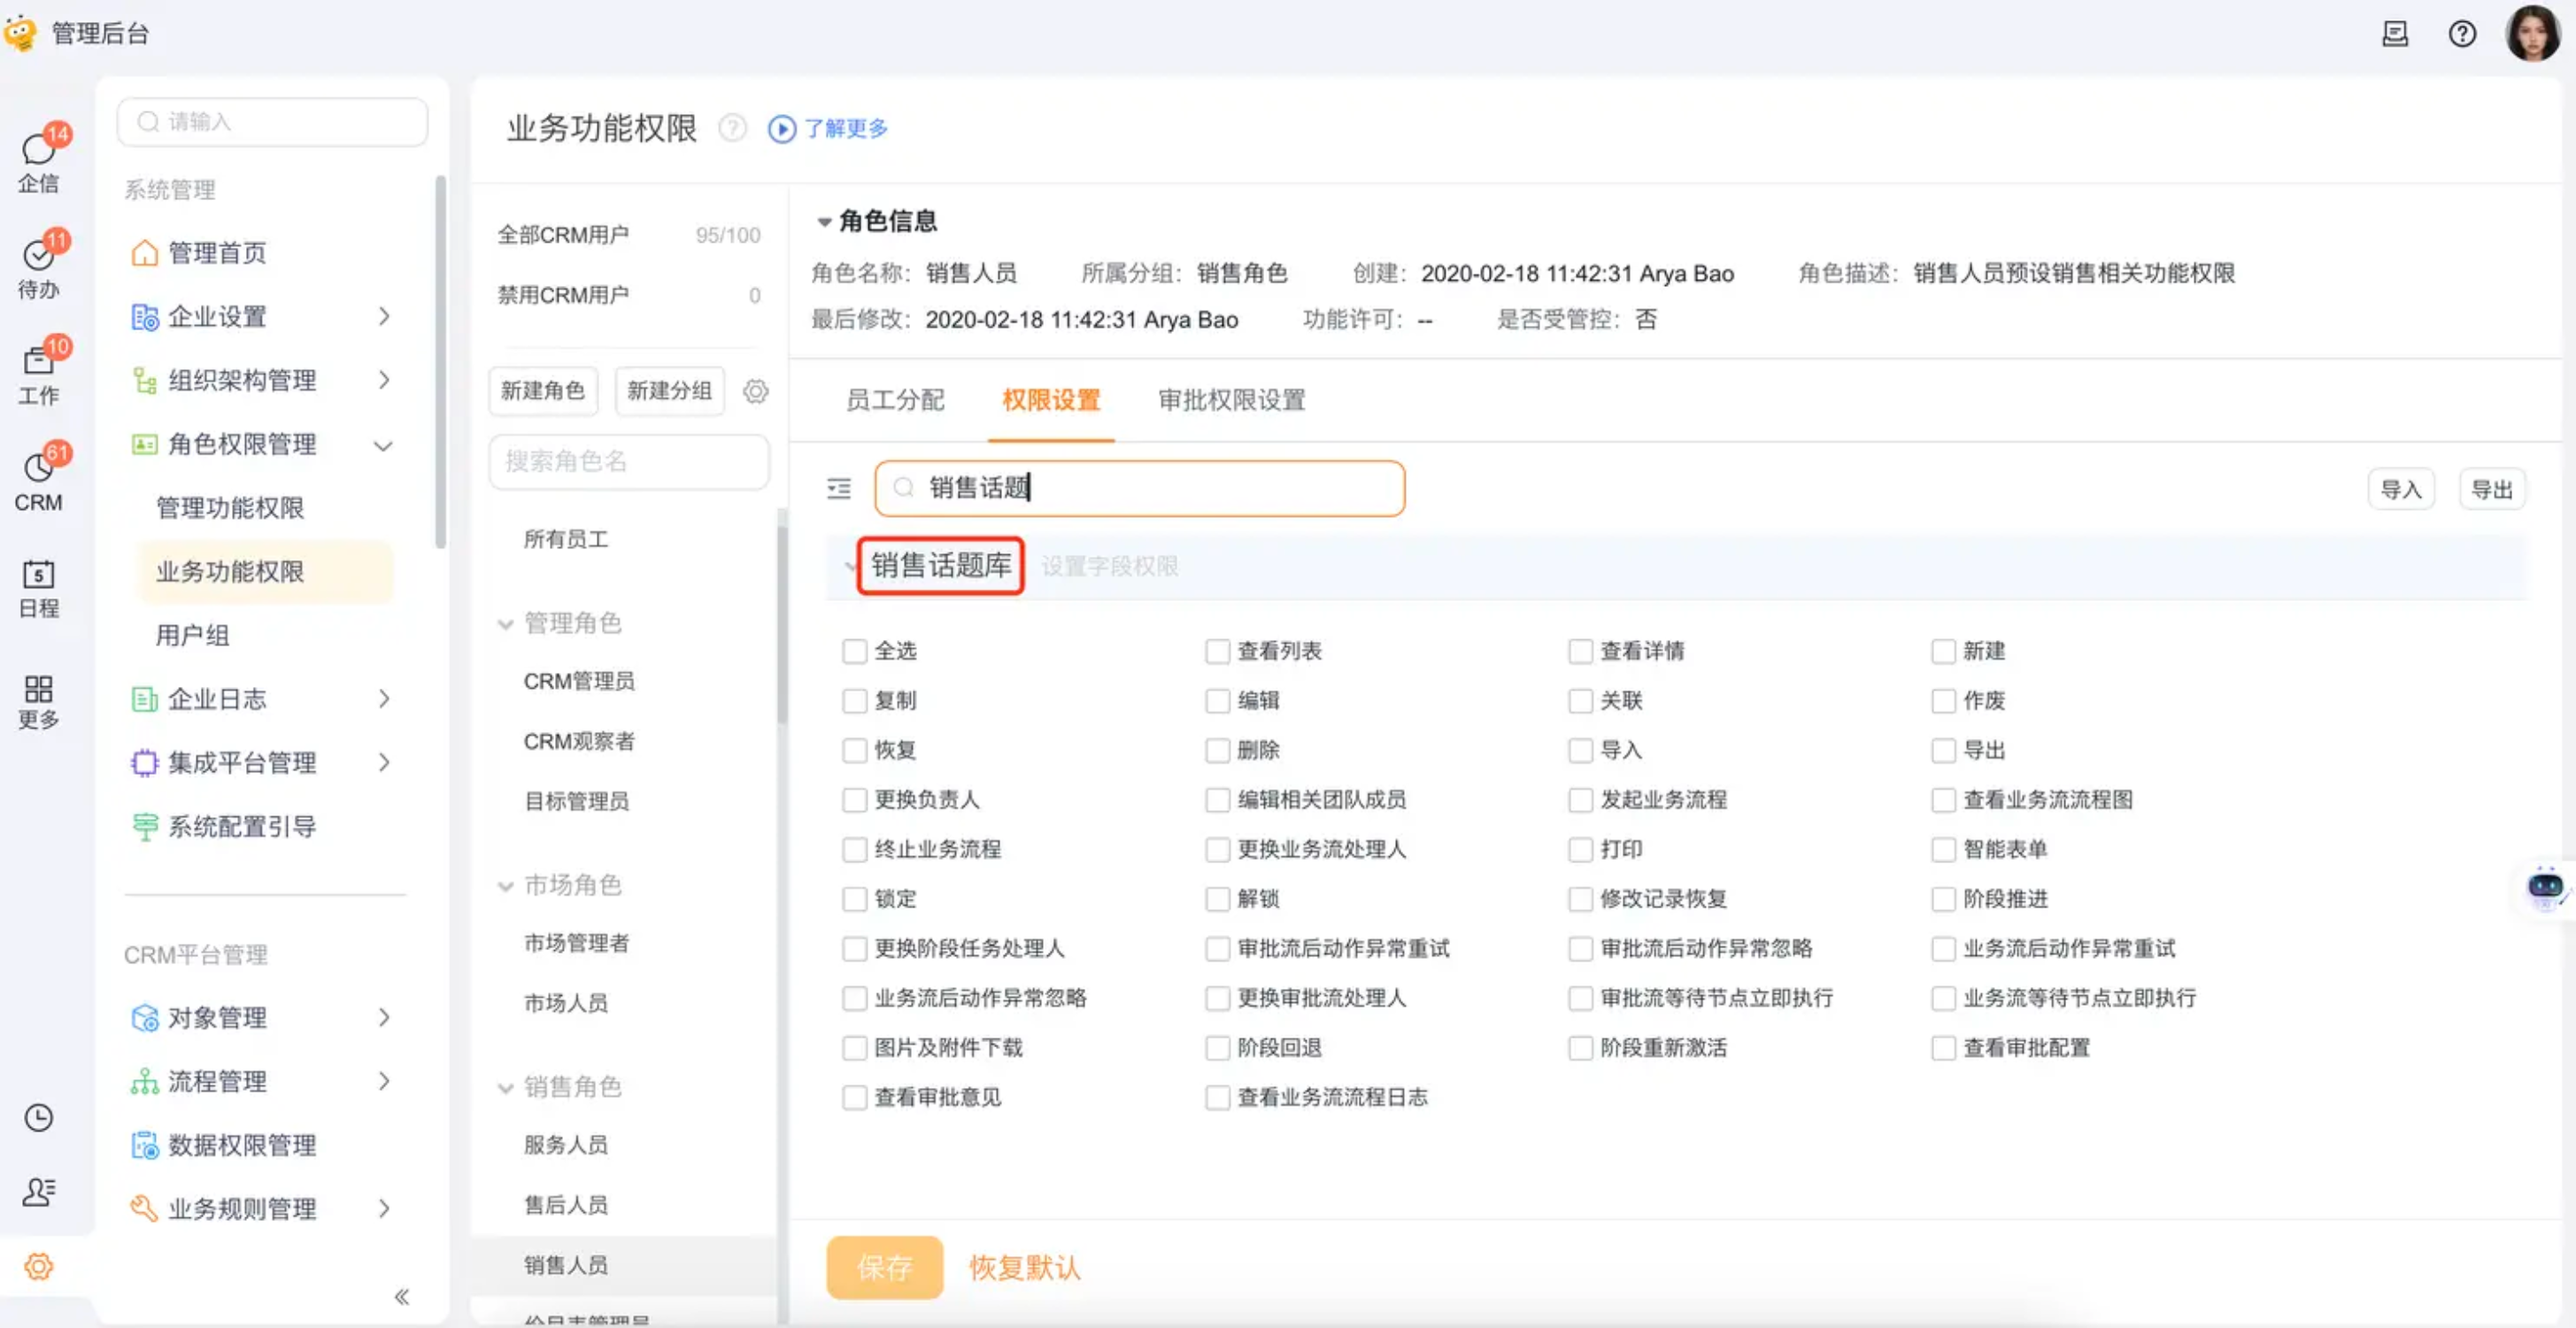Switch to the 员工分配 tab

click(894, 400)
